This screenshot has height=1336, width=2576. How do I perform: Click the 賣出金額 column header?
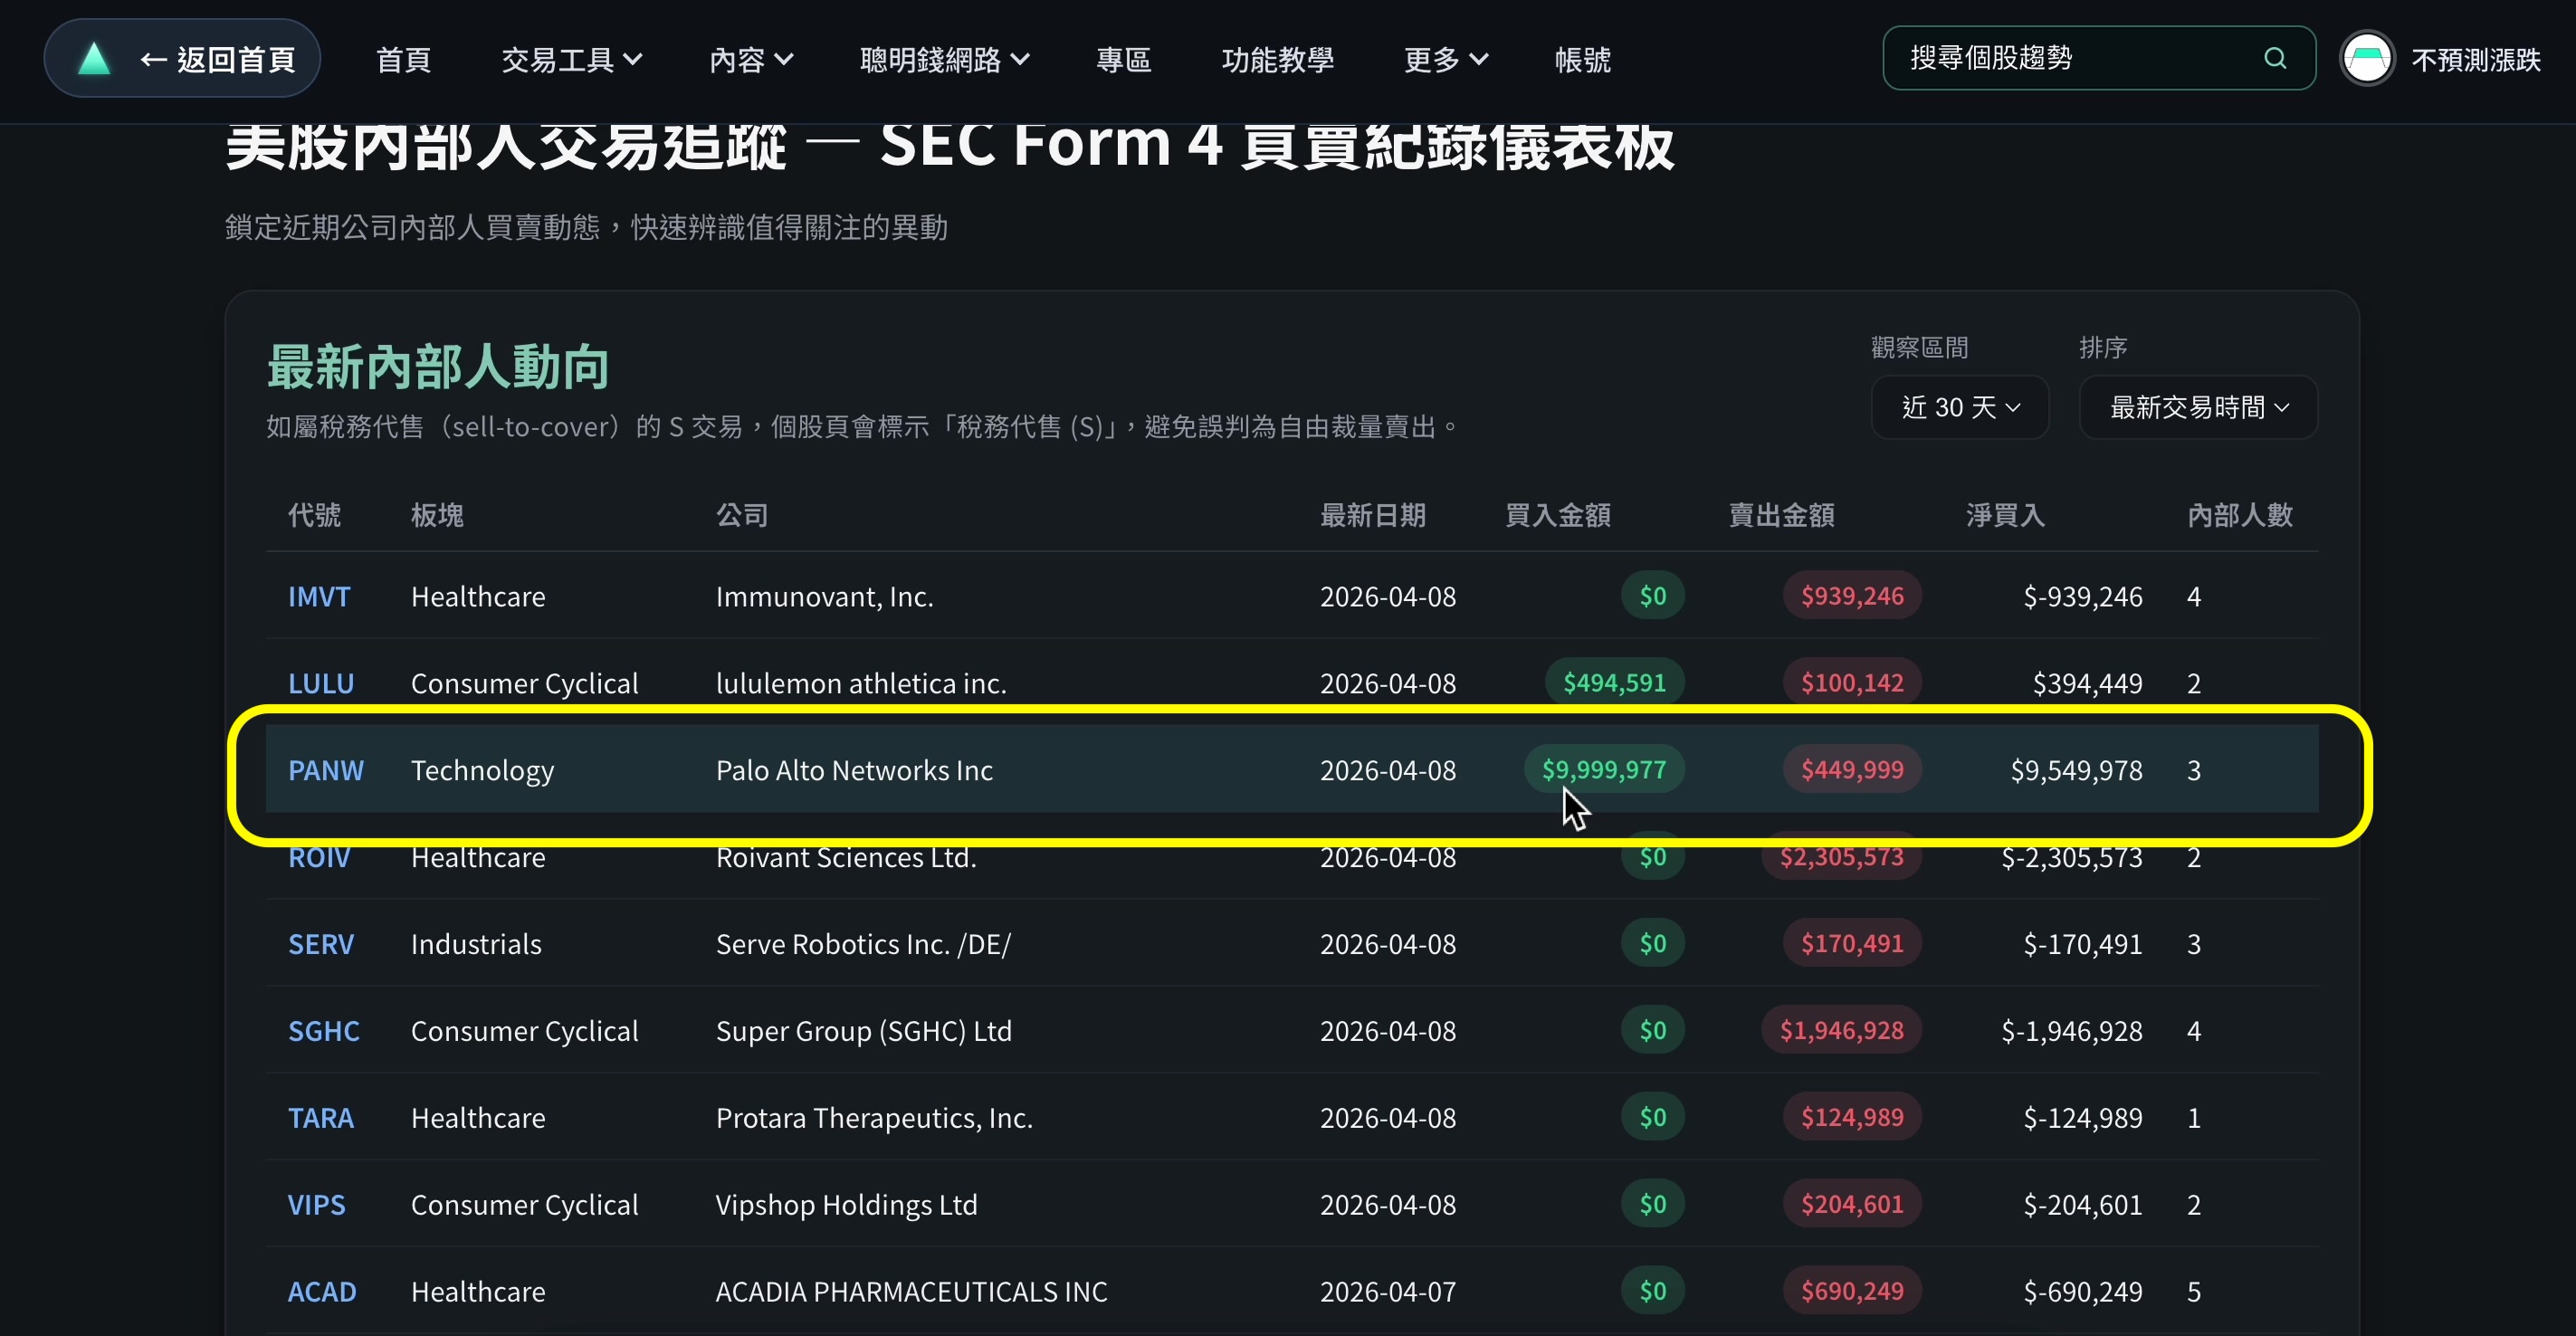(1781, 515)
